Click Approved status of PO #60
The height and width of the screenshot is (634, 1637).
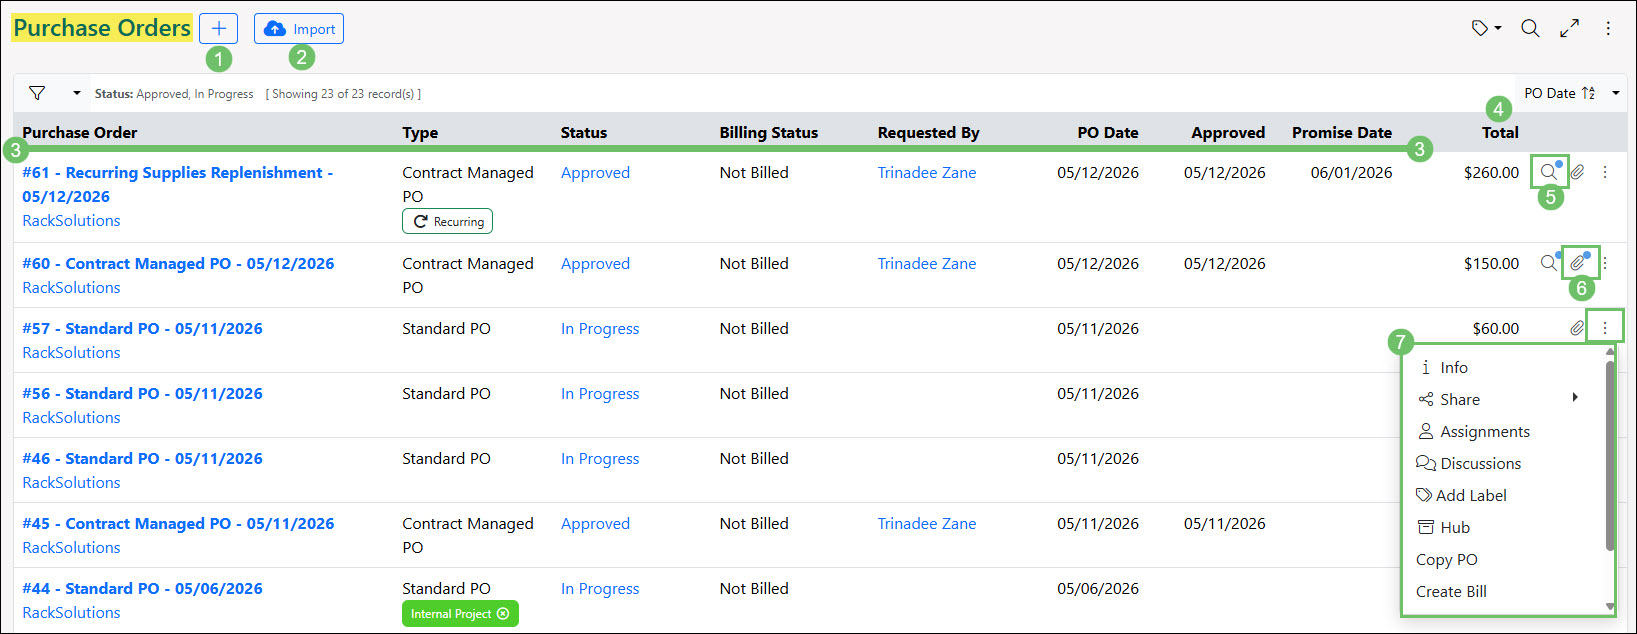(x=595, y=263)
